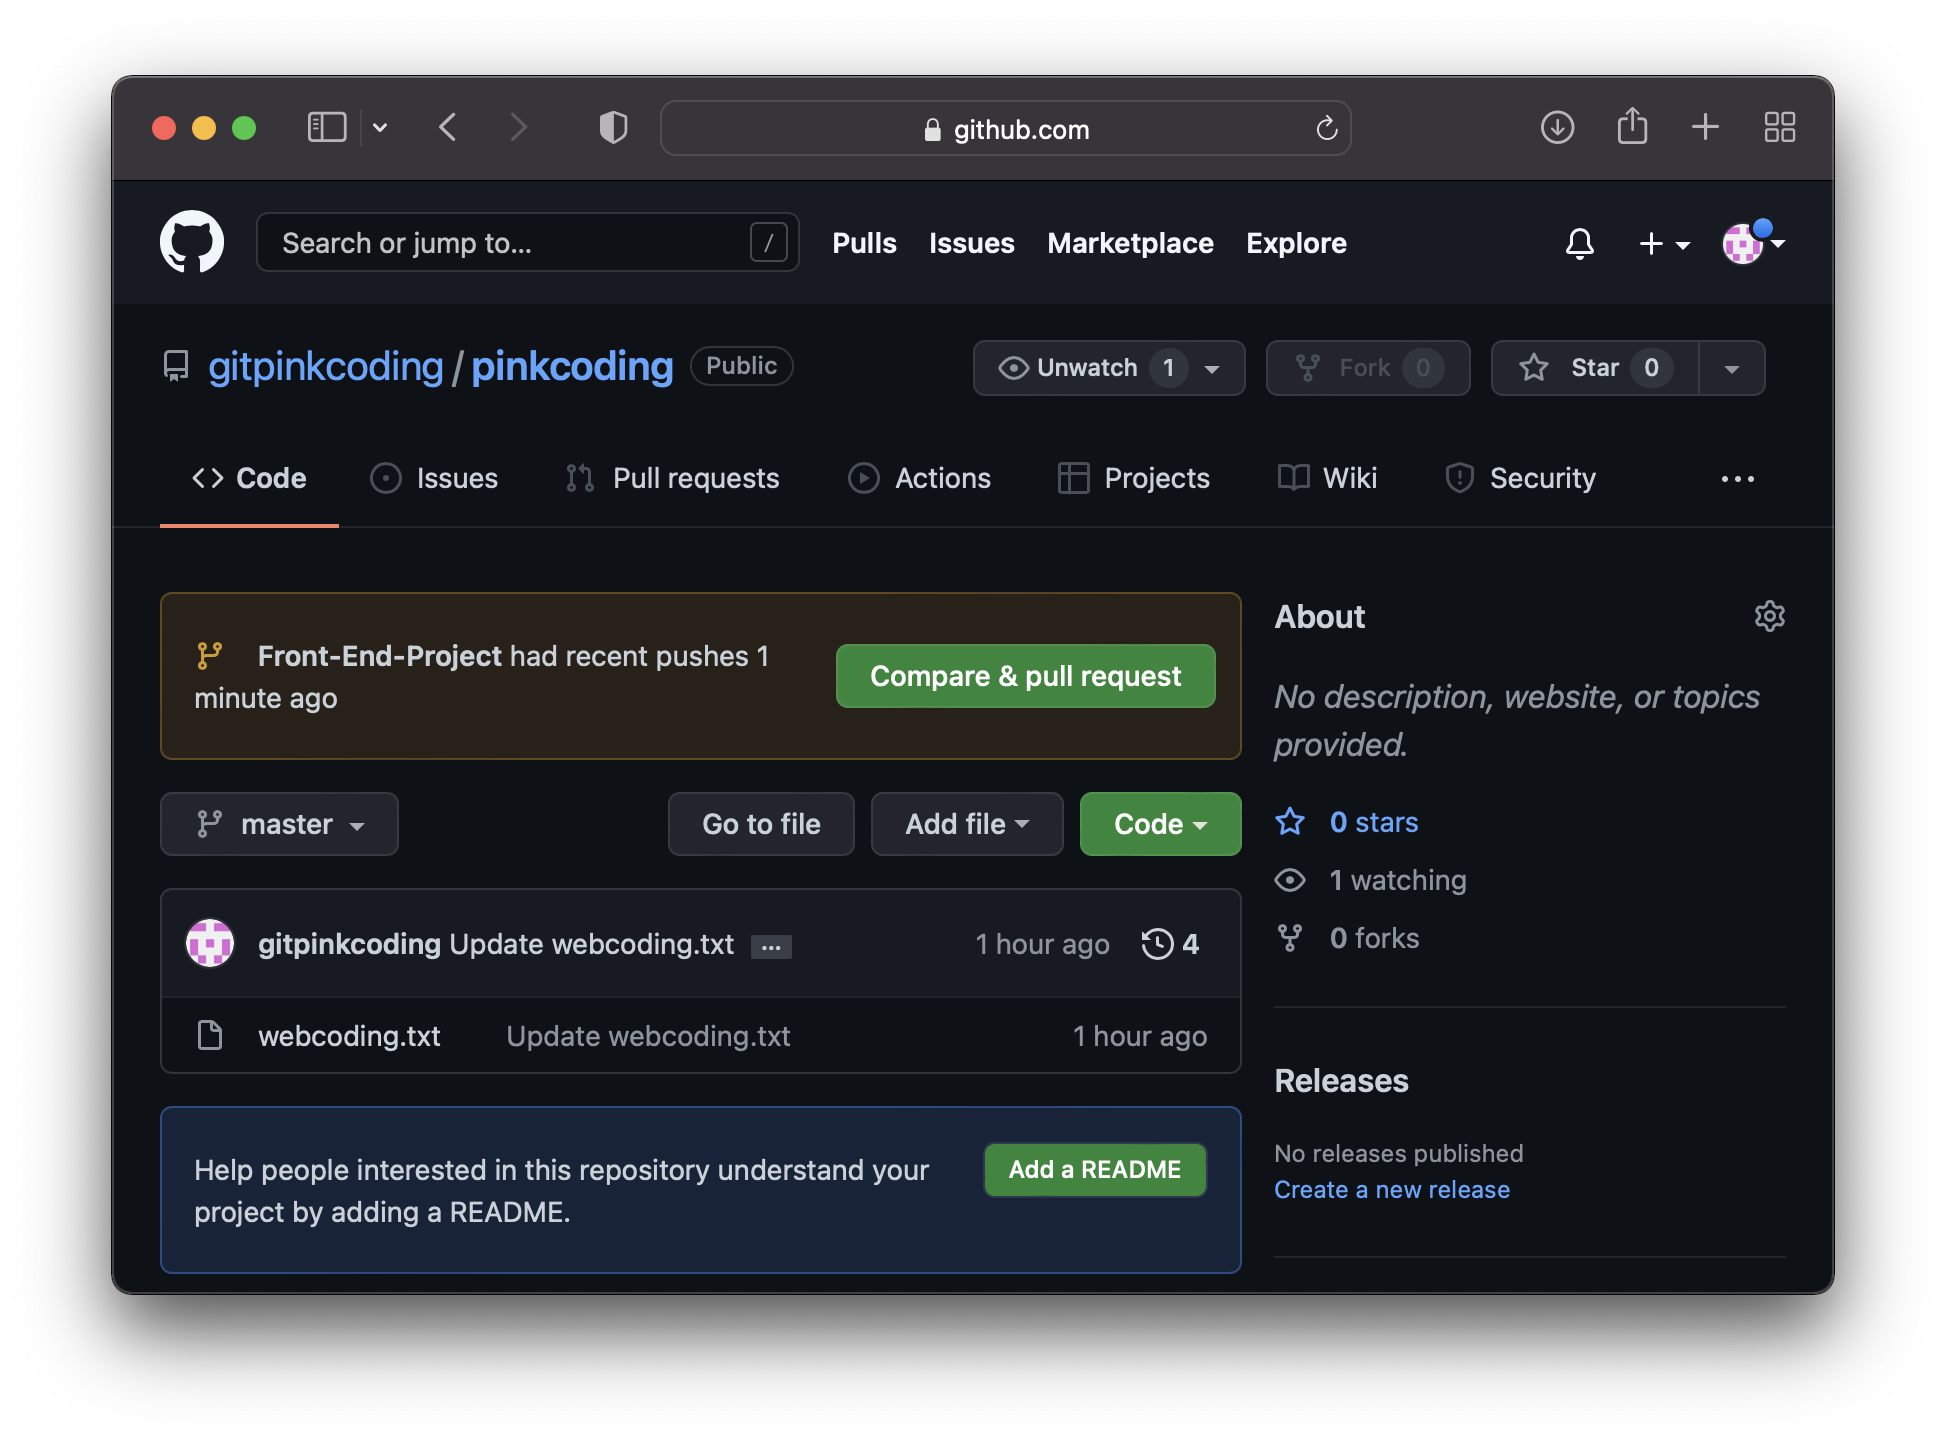Expand commit details ellipsis button
This screenshot has width=1946, height=1442.
(x=771, y=946)
